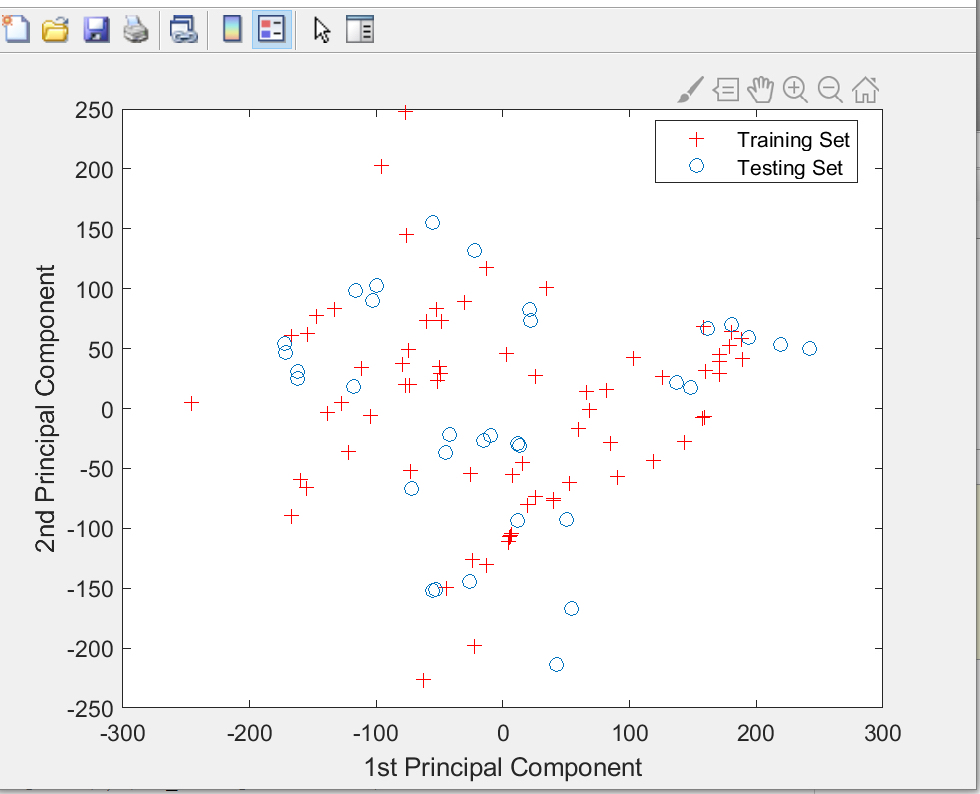Click the Training Set legend entry
Image resolution: width=980 pixels, height=794 pixels.
[x=793, y=139]
